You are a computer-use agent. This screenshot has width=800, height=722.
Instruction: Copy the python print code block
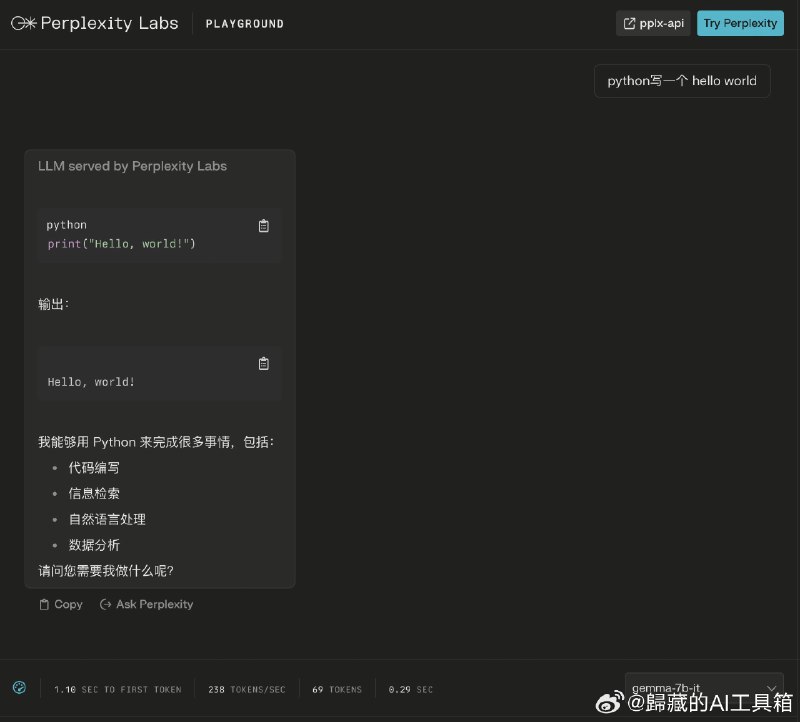coord(263,226)
